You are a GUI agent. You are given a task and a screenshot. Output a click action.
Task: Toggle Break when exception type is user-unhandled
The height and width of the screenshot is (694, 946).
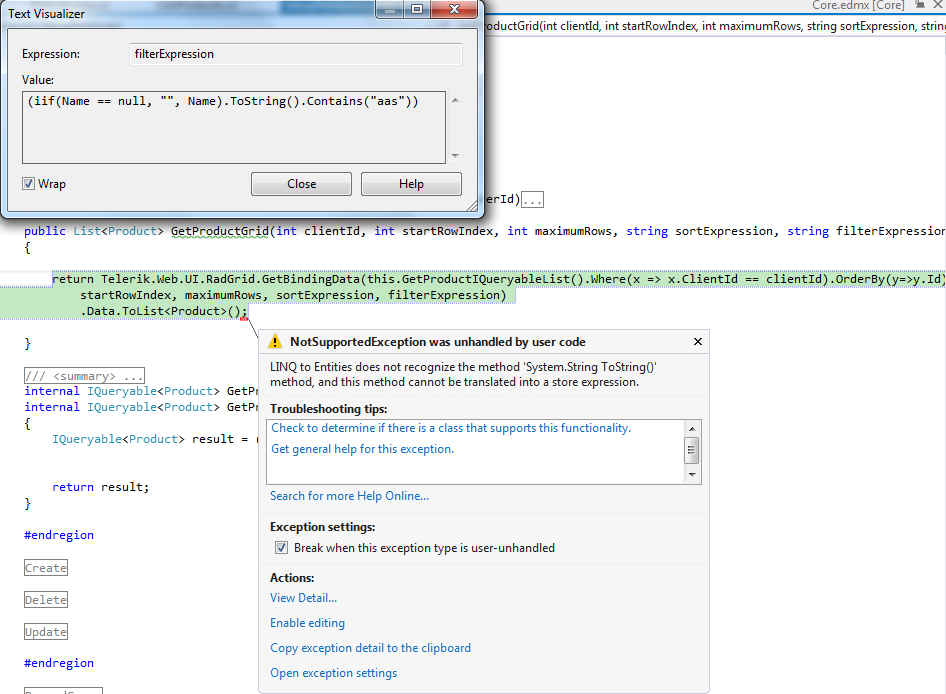pyautogui.click(x=281, y=548)
